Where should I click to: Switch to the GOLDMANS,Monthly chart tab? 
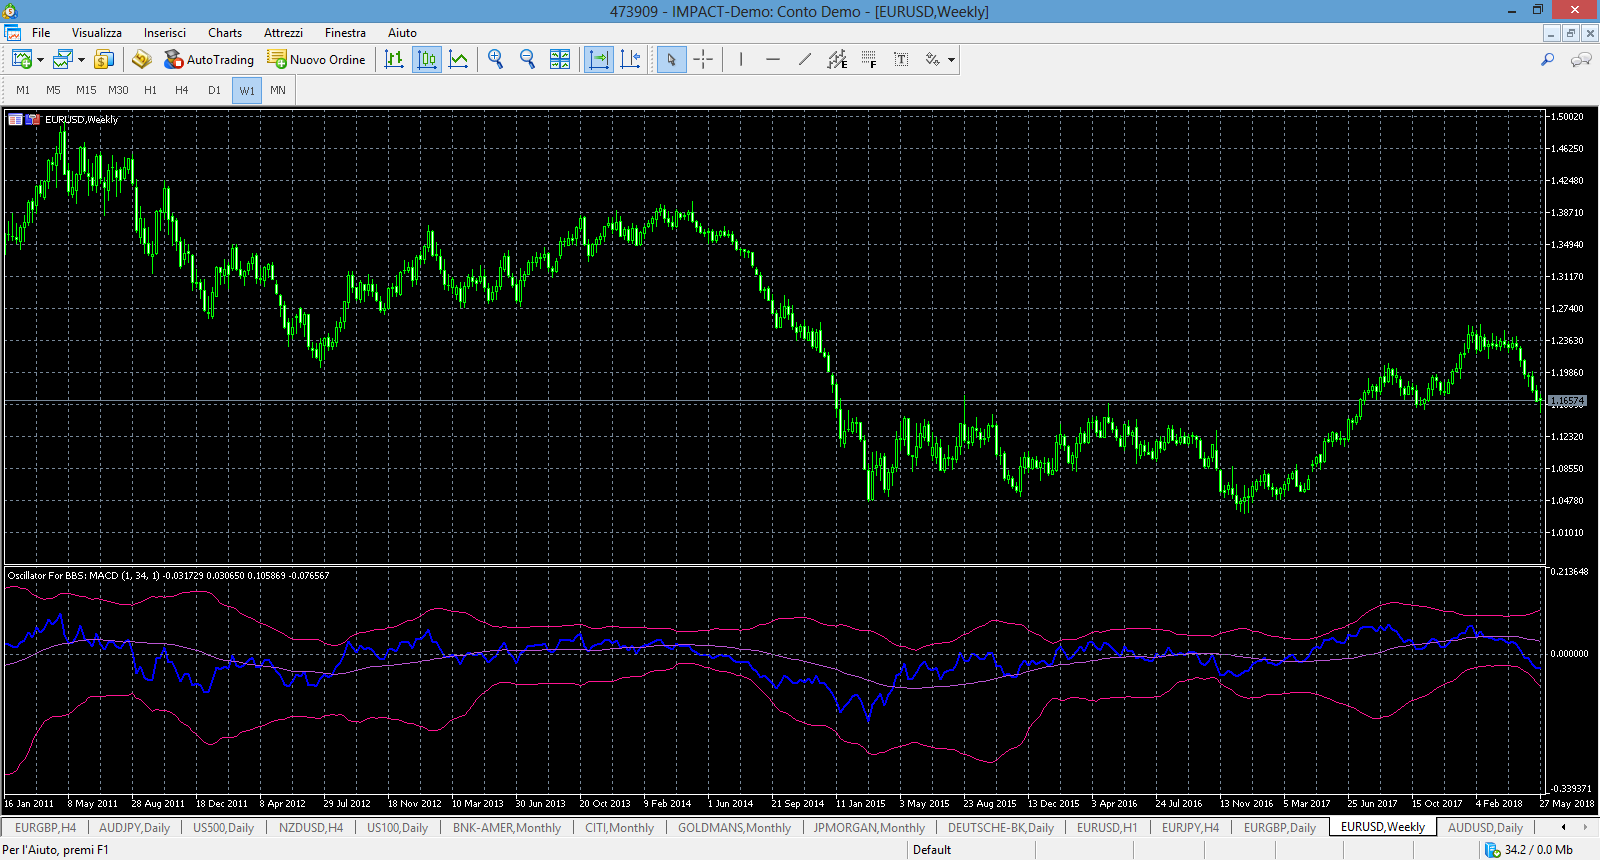pyautogui.click(x=734, y=828)
